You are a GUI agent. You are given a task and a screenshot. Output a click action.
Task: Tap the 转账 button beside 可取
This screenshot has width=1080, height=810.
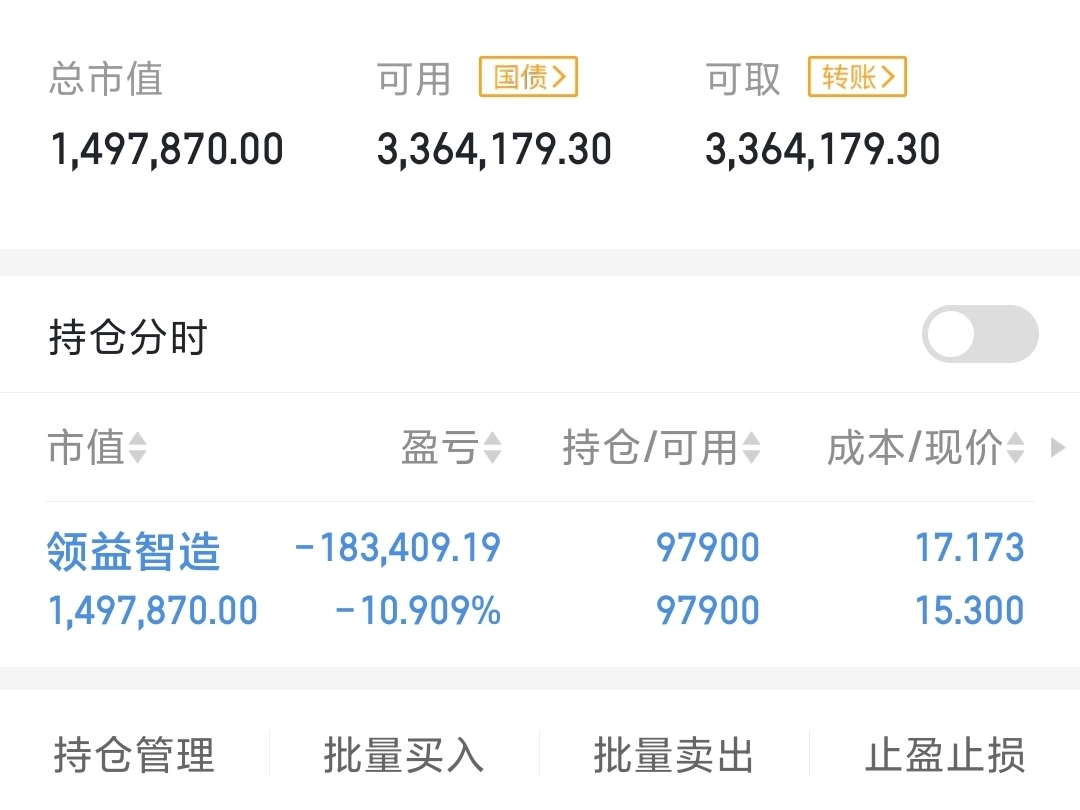coord(857,77)
